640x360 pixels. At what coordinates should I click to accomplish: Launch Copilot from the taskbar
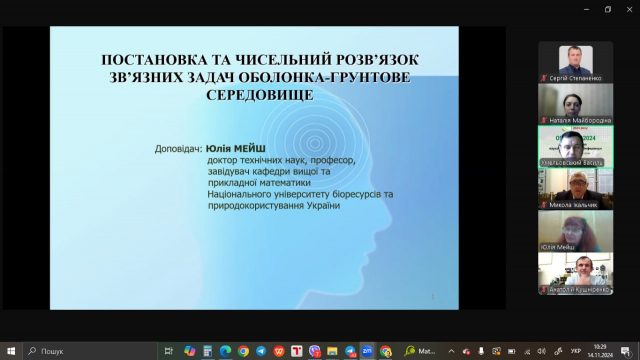189,351
